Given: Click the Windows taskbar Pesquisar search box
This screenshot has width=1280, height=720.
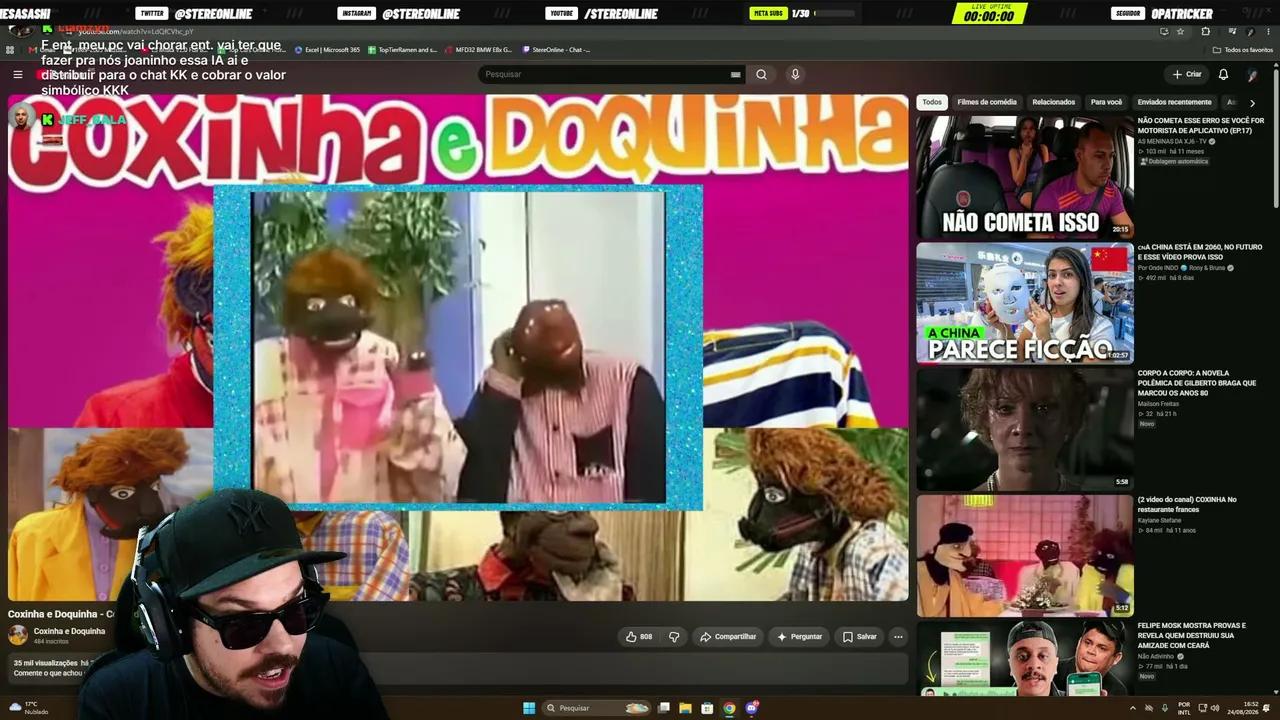Looking at the screenshot, I should click(x=596, y=708).
